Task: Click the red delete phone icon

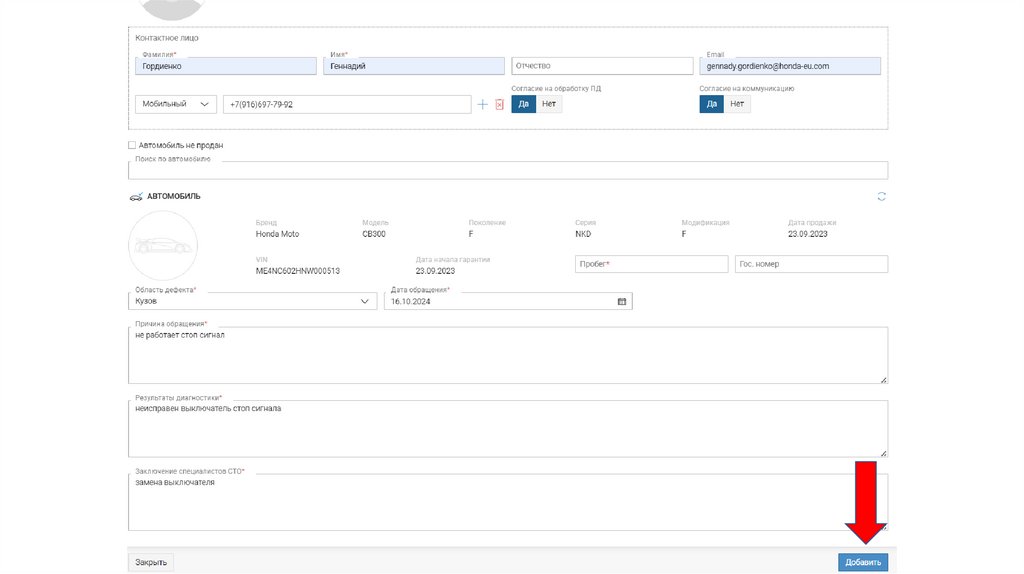Action: click(x=499, y=104)
